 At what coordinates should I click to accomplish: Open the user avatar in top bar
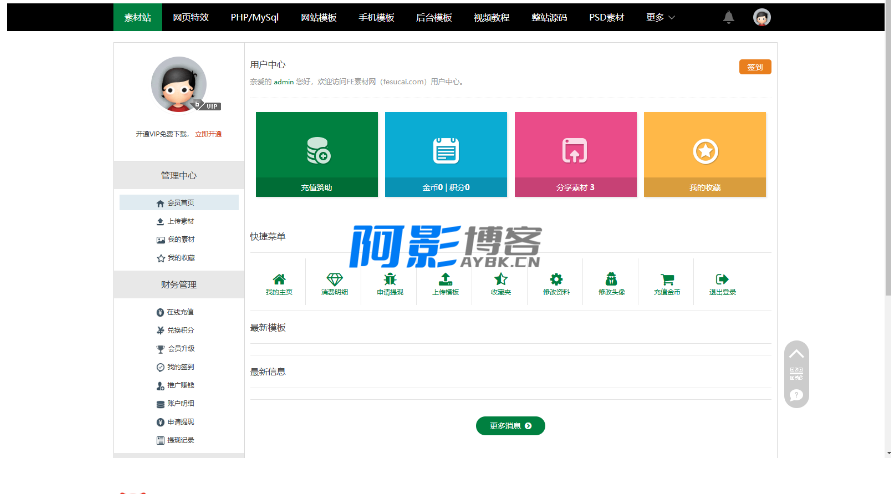762,17
